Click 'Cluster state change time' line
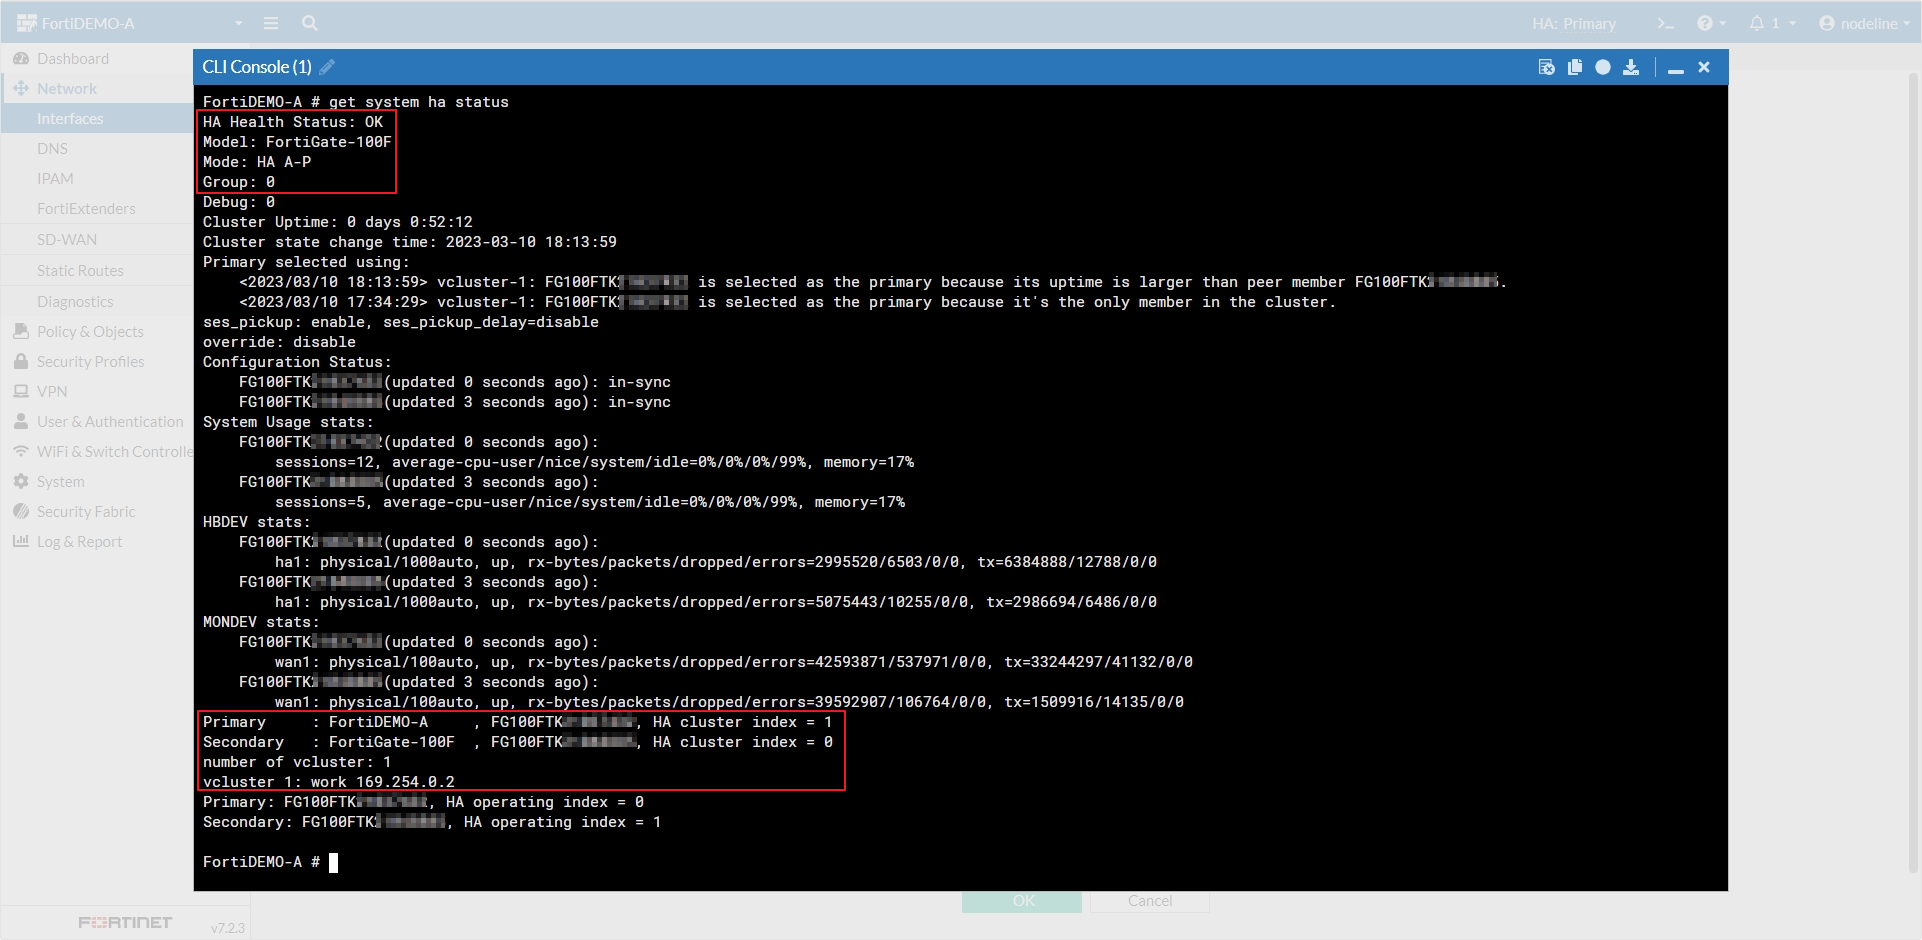 click(410, 242)
